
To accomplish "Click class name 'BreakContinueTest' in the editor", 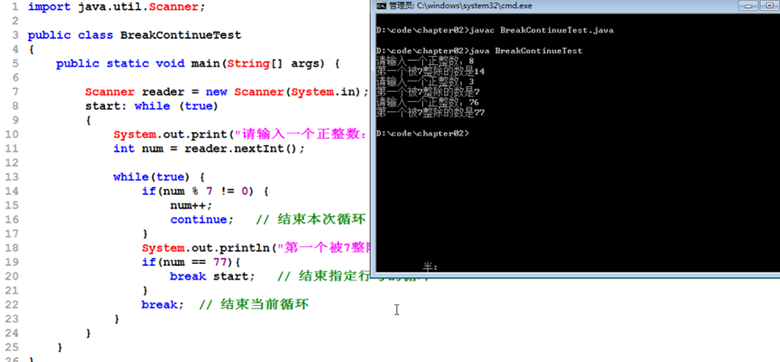I will 181,35.
